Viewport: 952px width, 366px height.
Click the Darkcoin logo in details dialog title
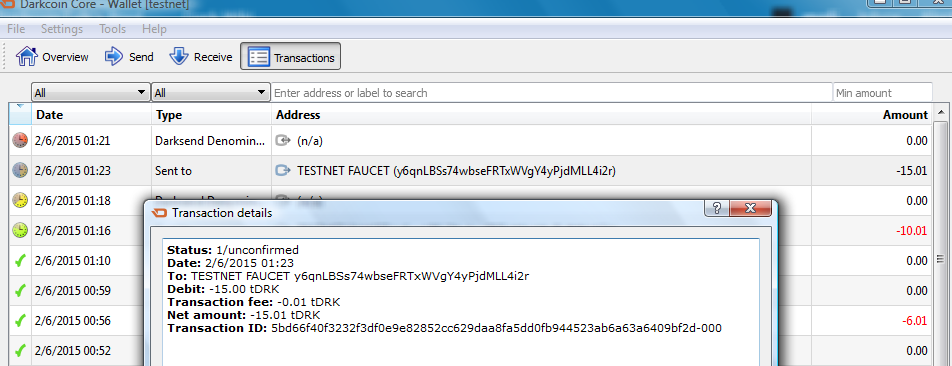point(160,213)
